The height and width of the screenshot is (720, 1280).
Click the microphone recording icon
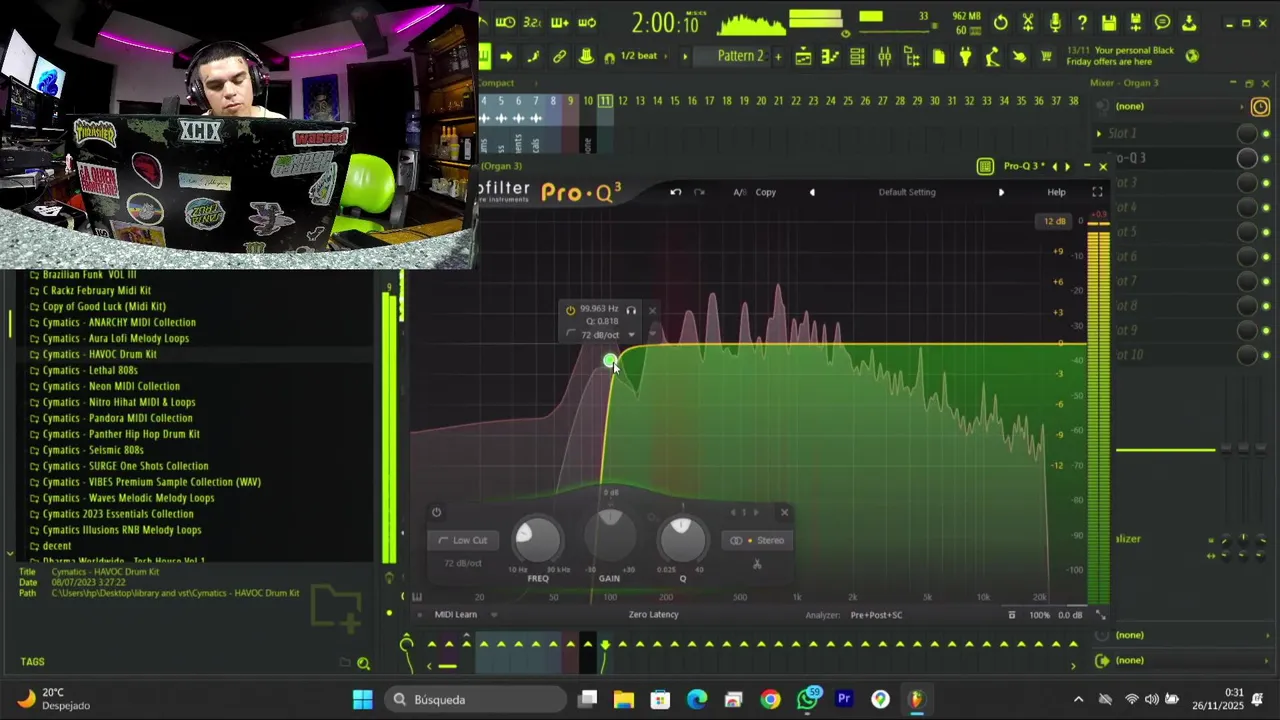(1055, 23)
